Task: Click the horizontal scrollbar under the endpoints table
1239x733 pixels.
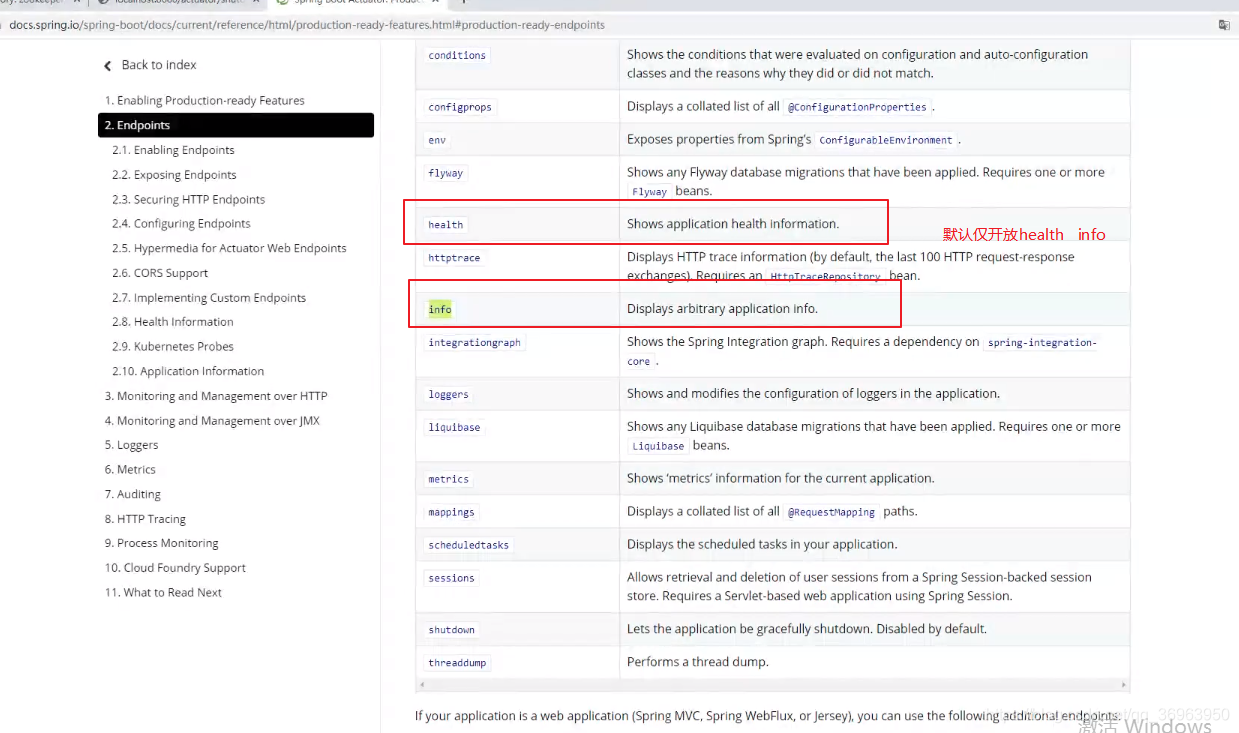Action: (x=772, y=685)
